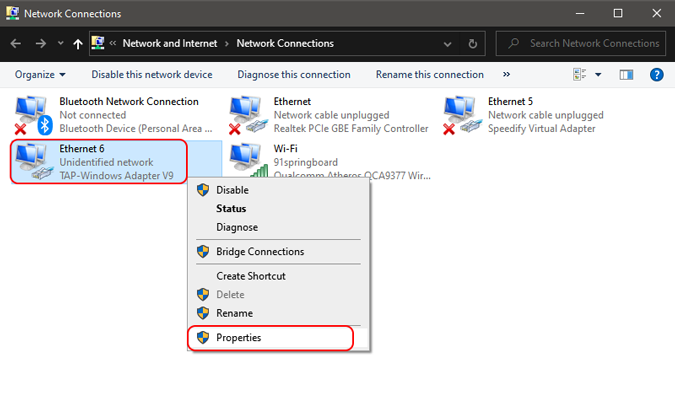Click shield icon beside Bridge Connections

203,251
